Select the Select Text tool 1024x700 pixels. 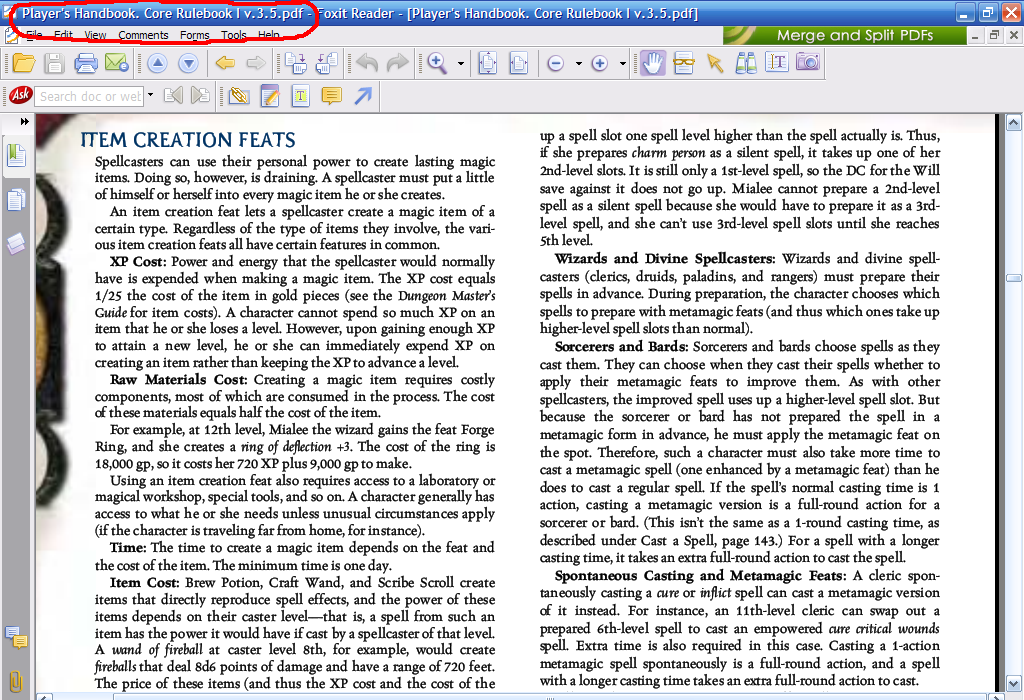click(776, 63)
